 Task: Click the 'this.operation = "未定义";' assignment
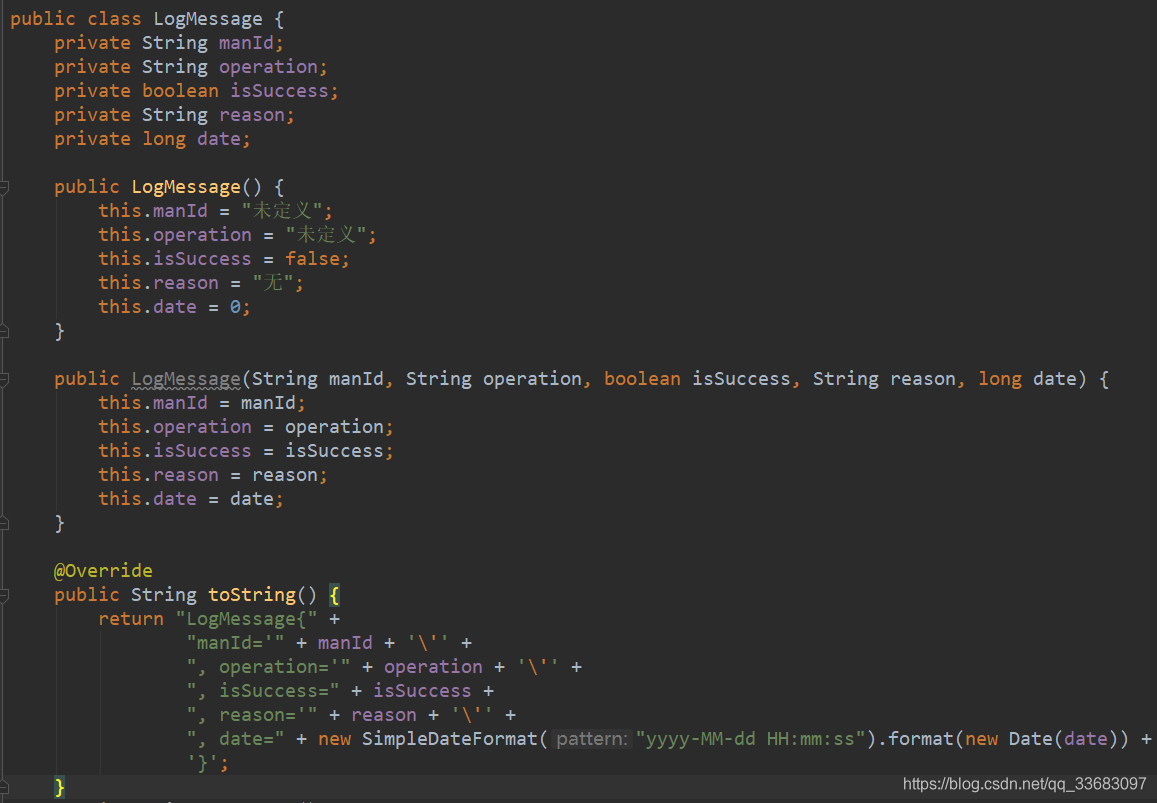[x=238, y=235]
